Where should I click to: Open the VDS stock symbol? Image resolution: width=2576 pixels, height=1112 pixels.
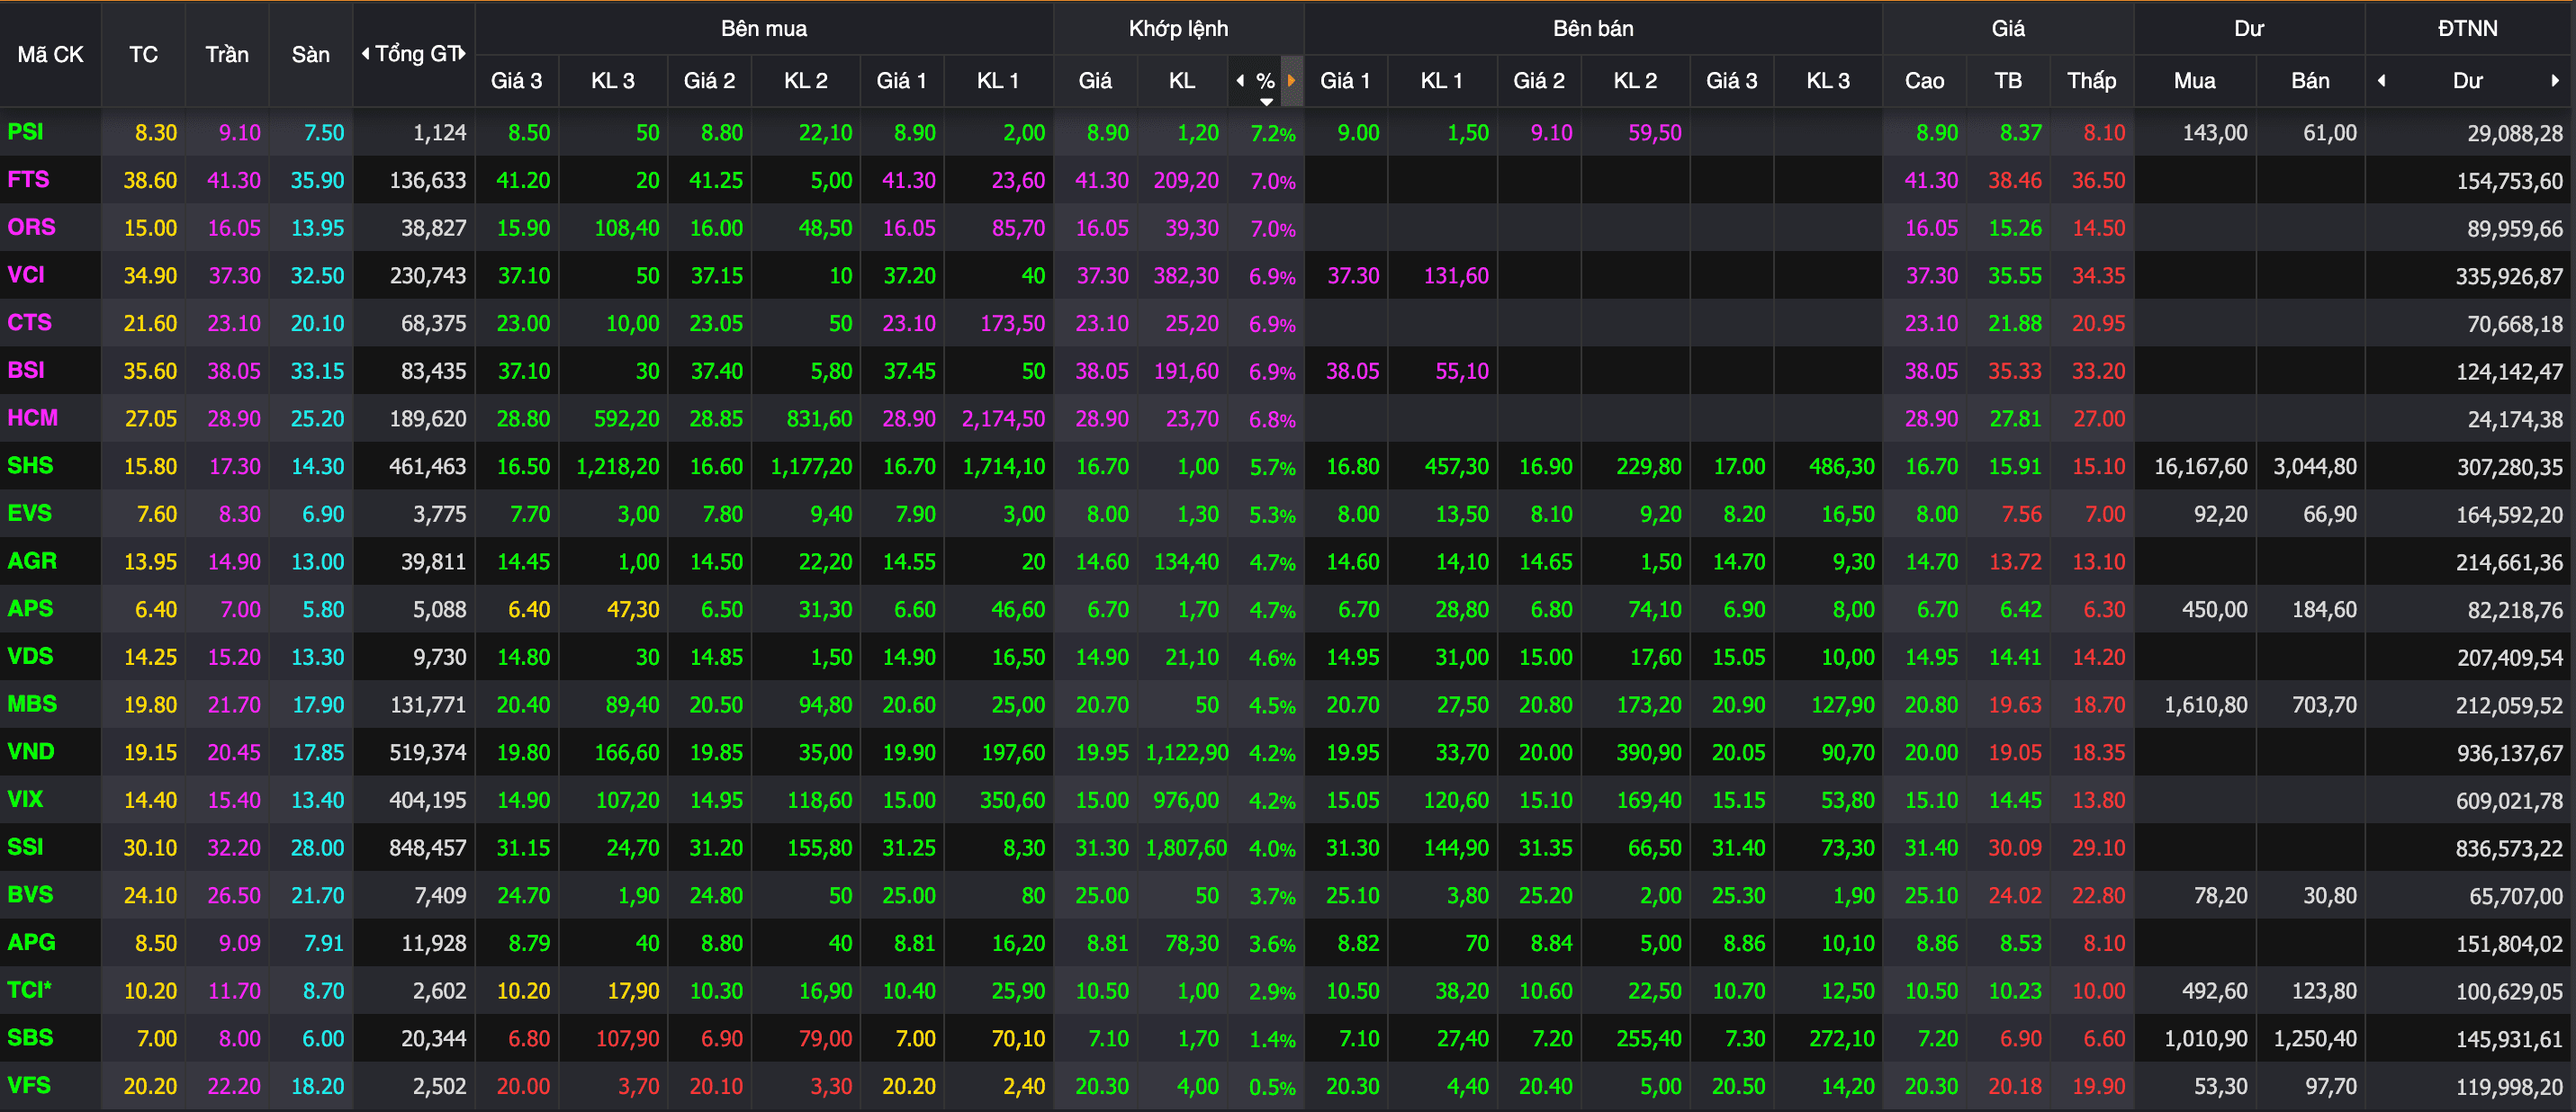click(x=30, y=656)
